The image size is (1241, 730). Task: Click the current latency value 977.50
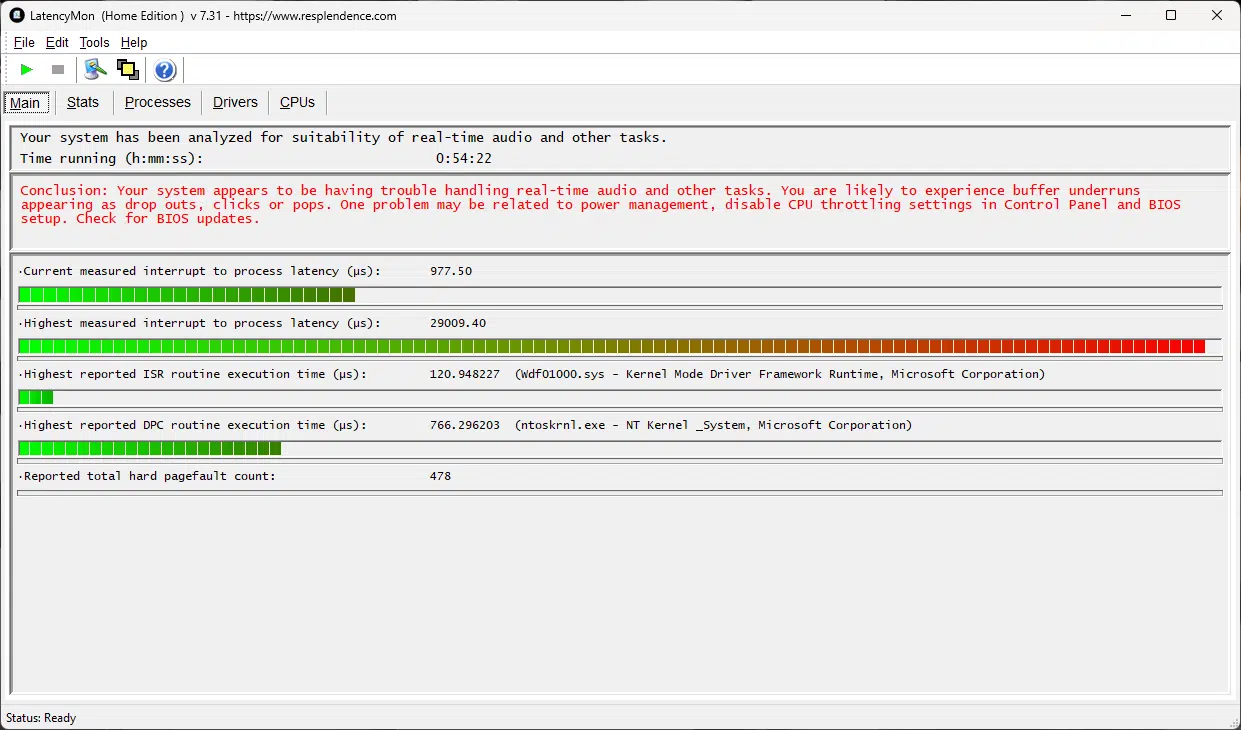(x=451, y=271)
